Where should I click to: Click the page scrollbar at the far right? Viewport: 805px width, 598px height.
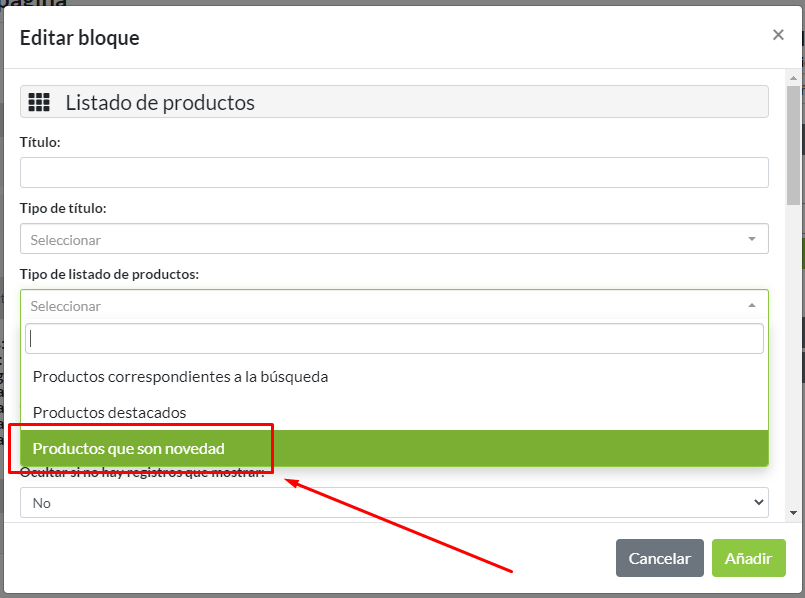(x=800, y=300)
